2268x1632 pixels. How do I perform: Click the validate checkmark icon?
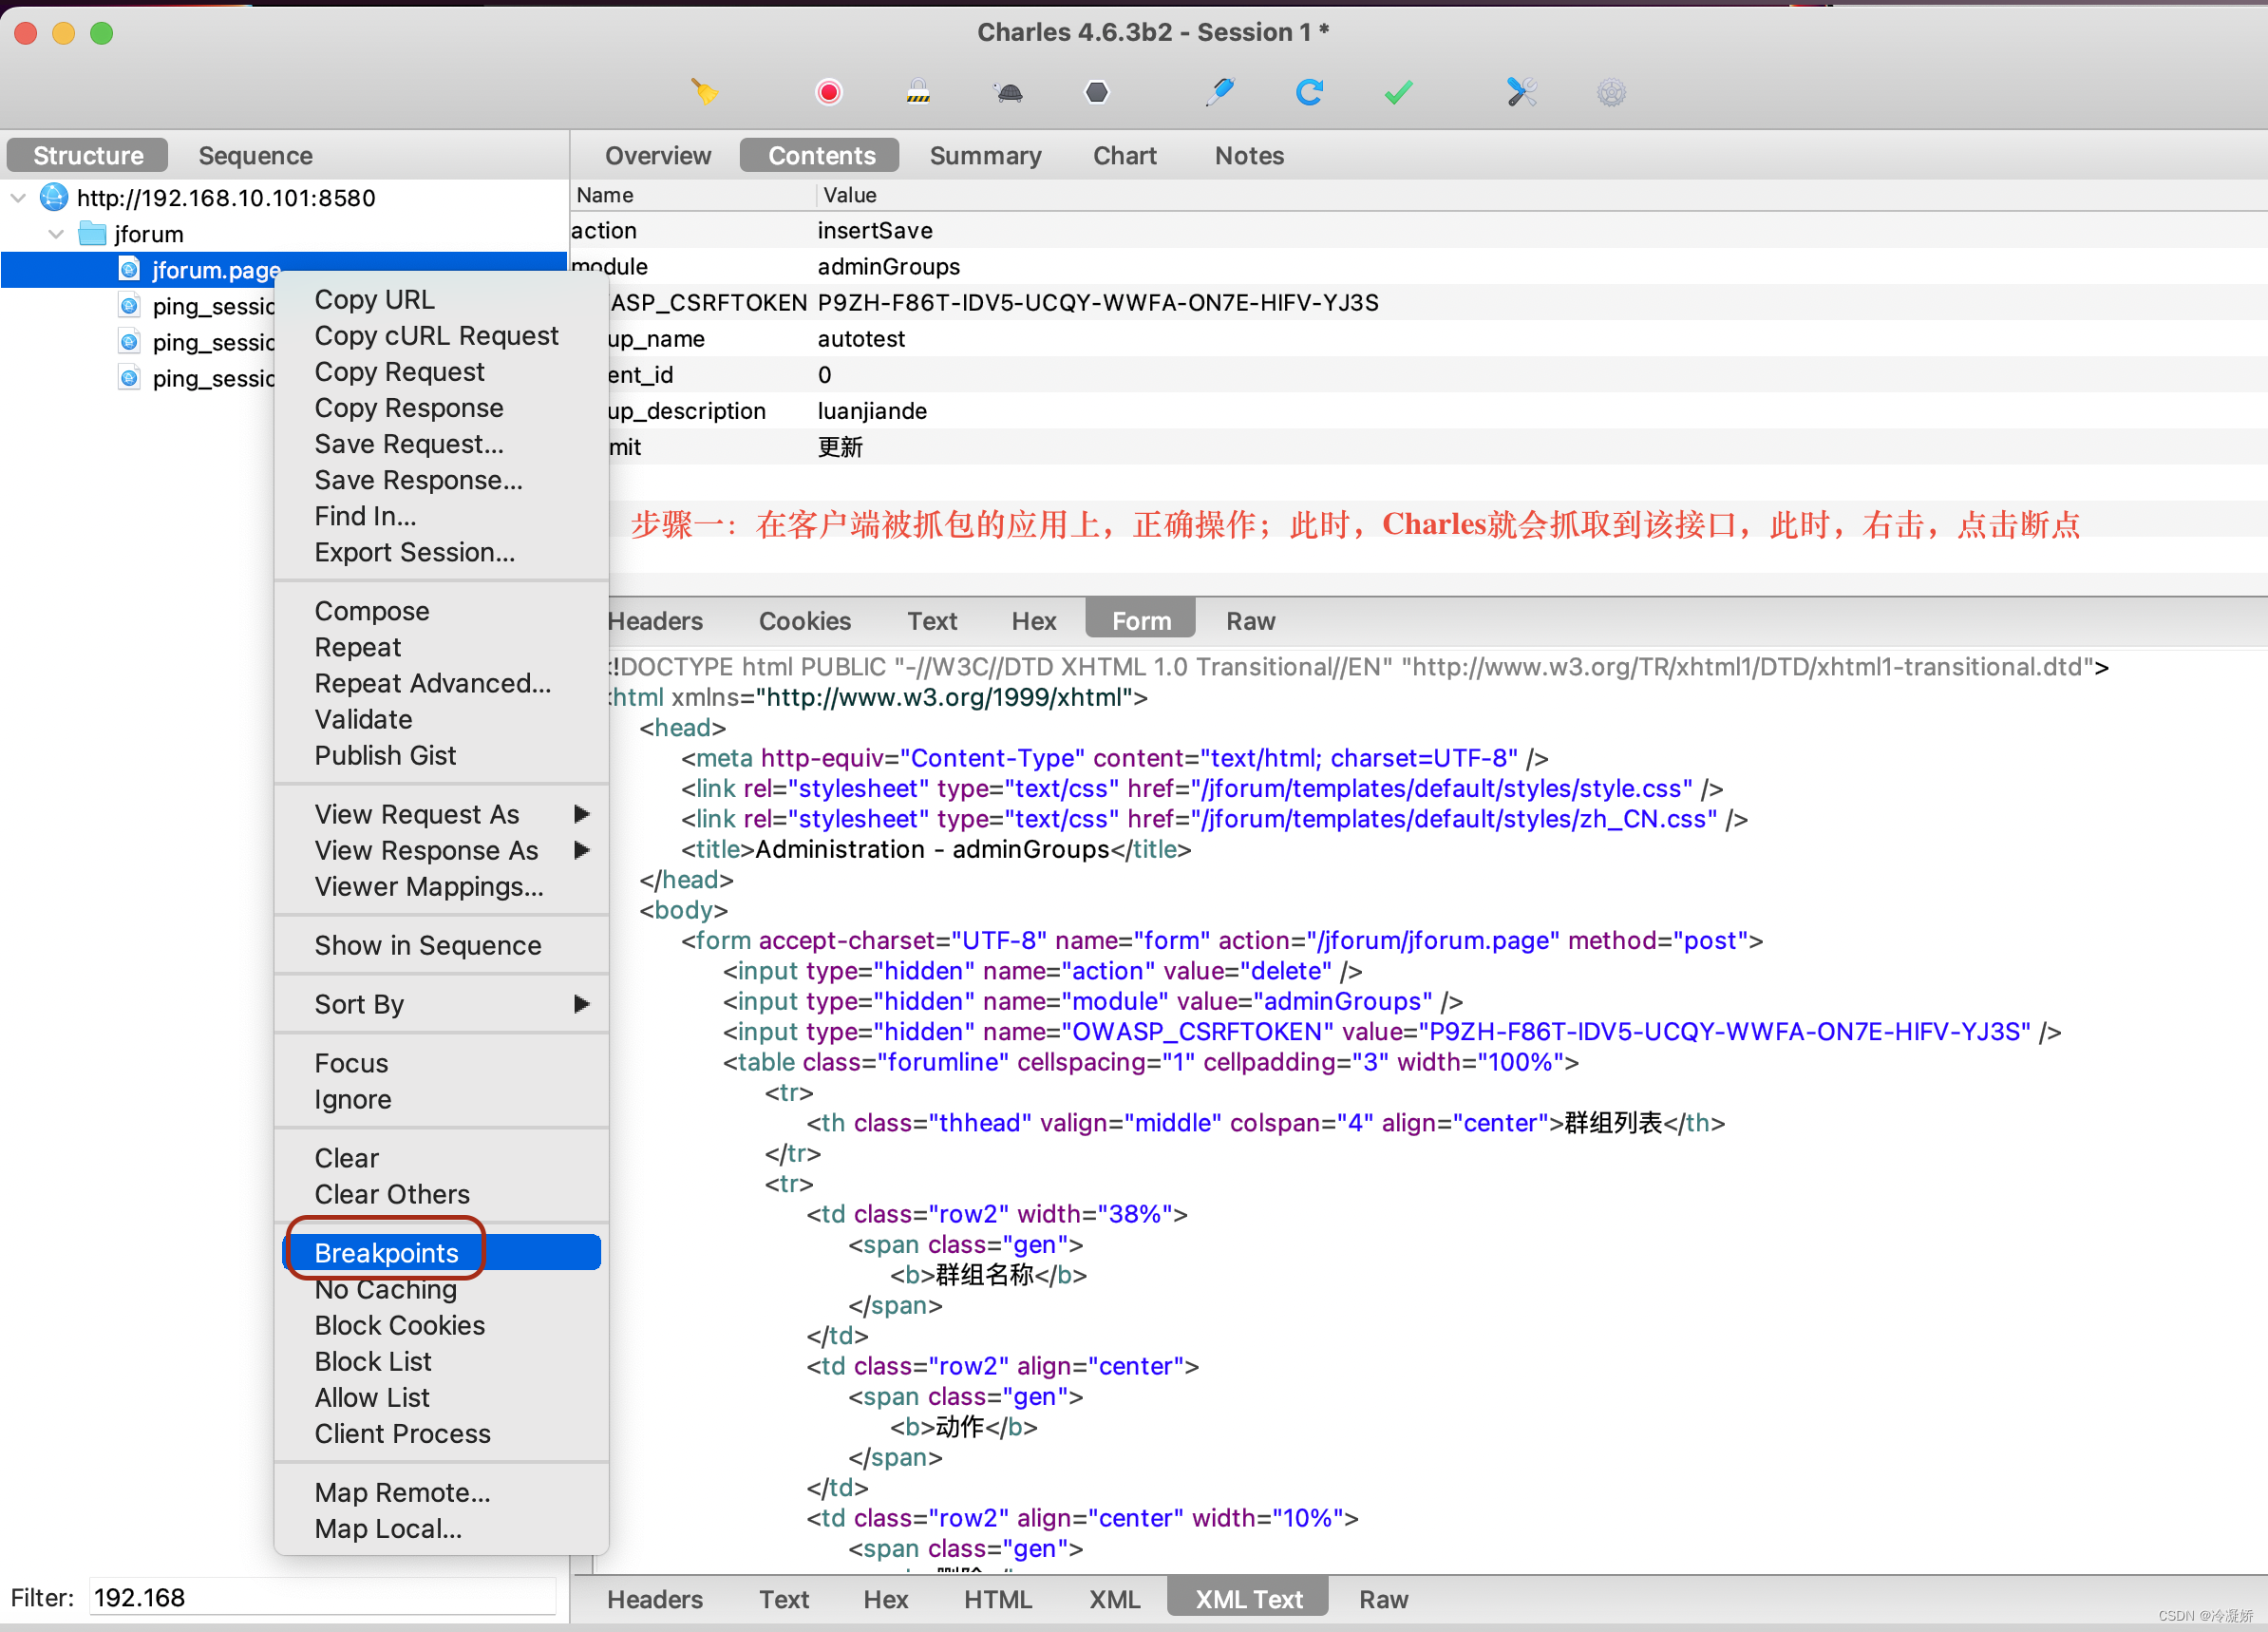pos(1398,93)
